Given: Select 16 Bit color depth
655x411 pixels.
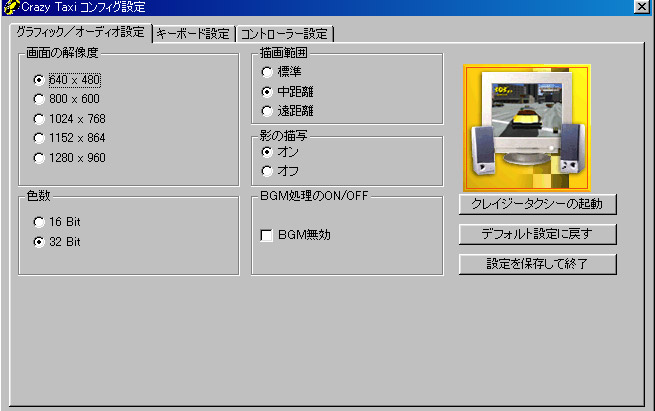Looking at the screenshot, I should [x=39, y=221].
